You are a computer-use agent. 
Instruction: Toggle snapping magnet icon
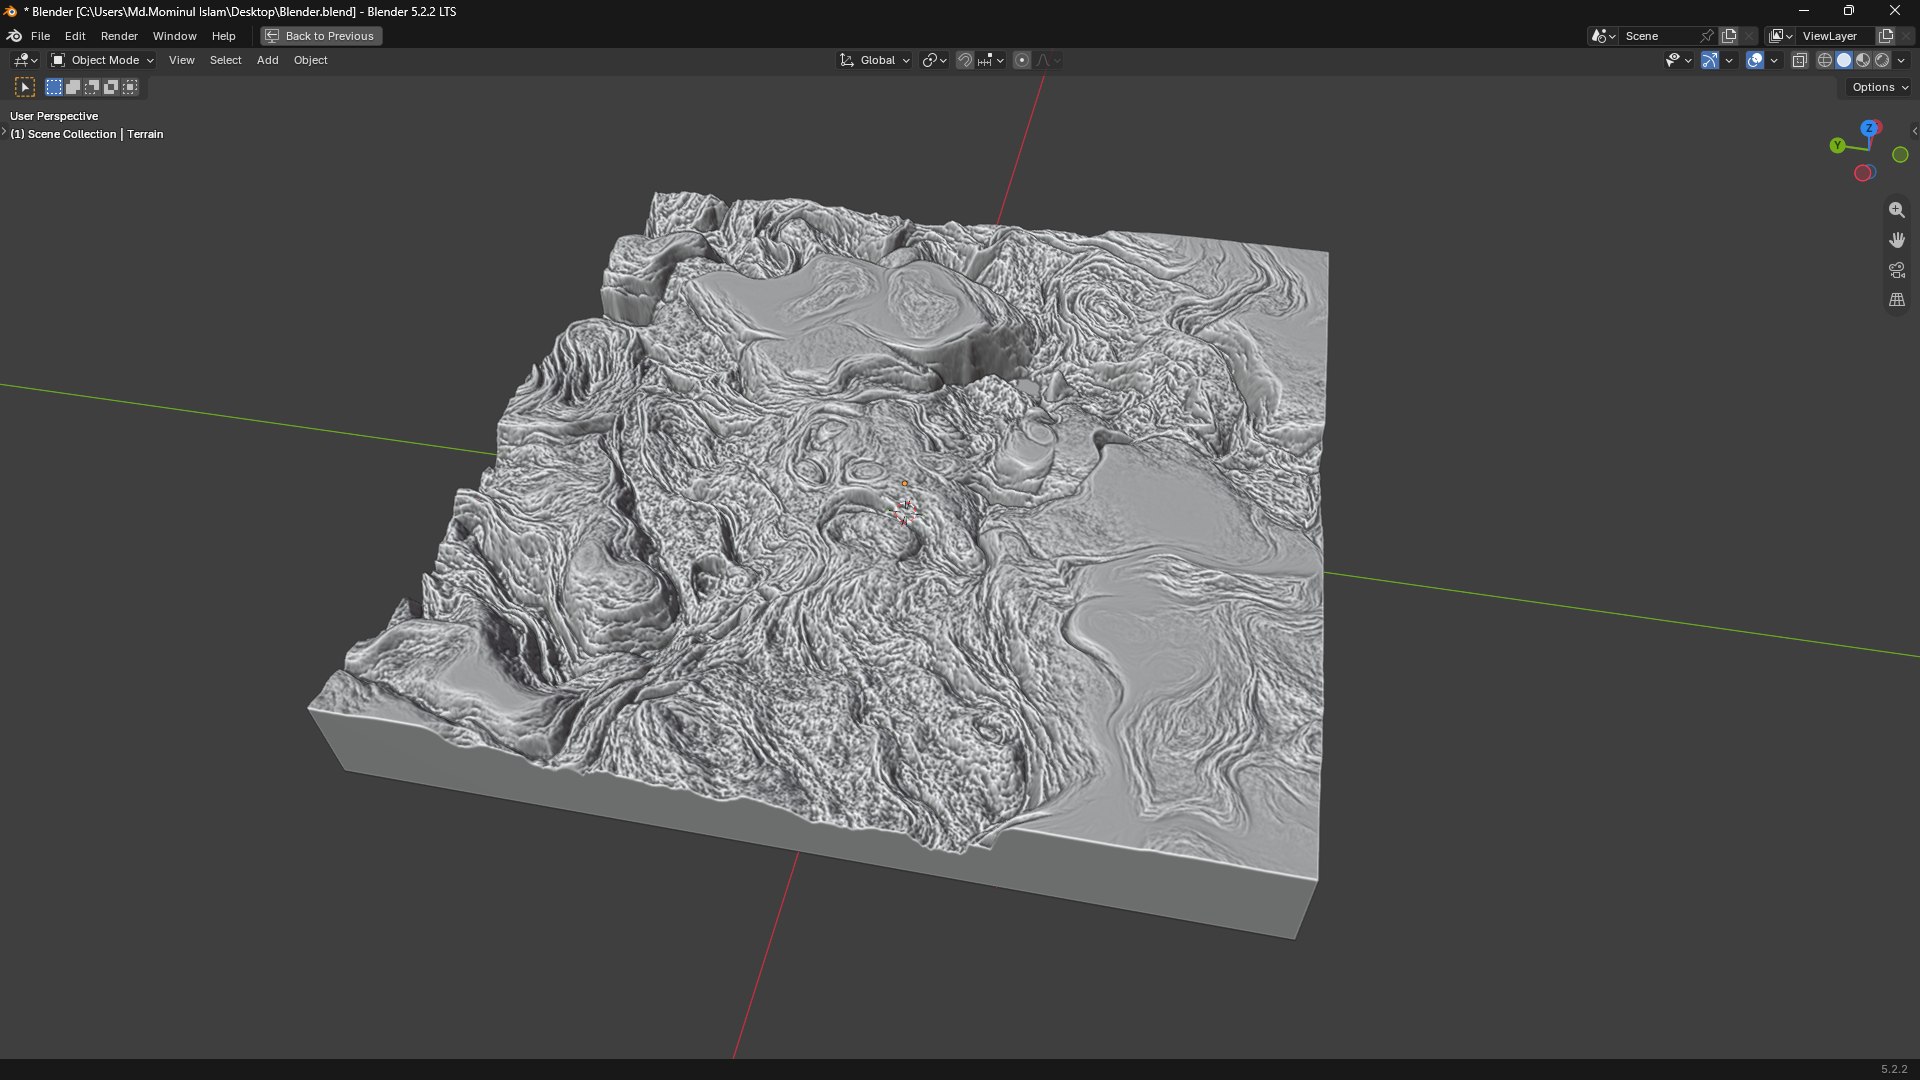point(964,61)
